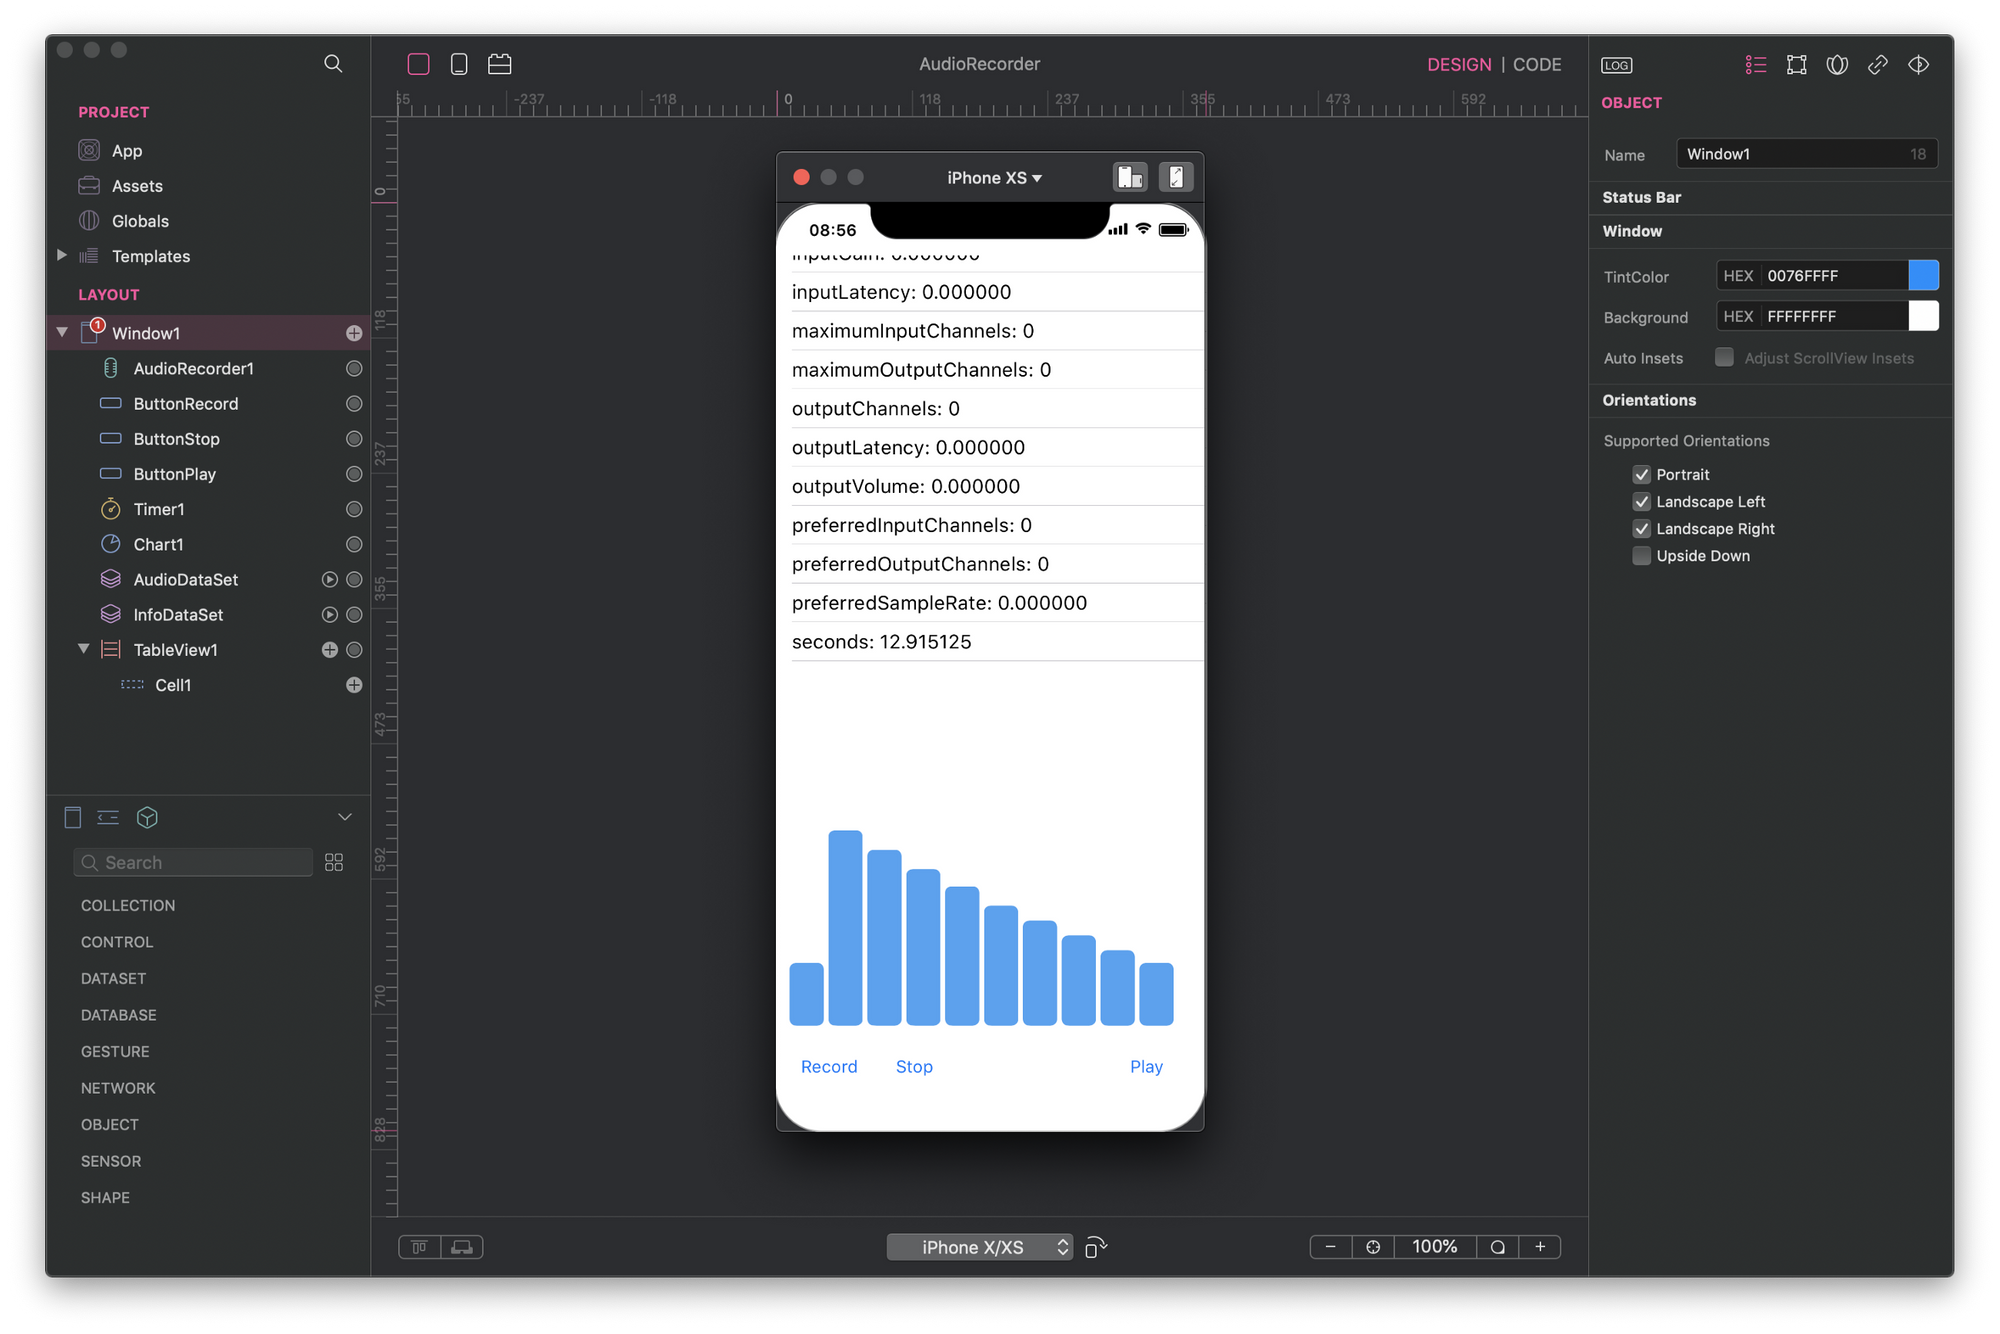This screenshot has height=1334, width=2000.
Task: Uncheck the Landscape Left orientation
Action: [x=1642, y=502]
